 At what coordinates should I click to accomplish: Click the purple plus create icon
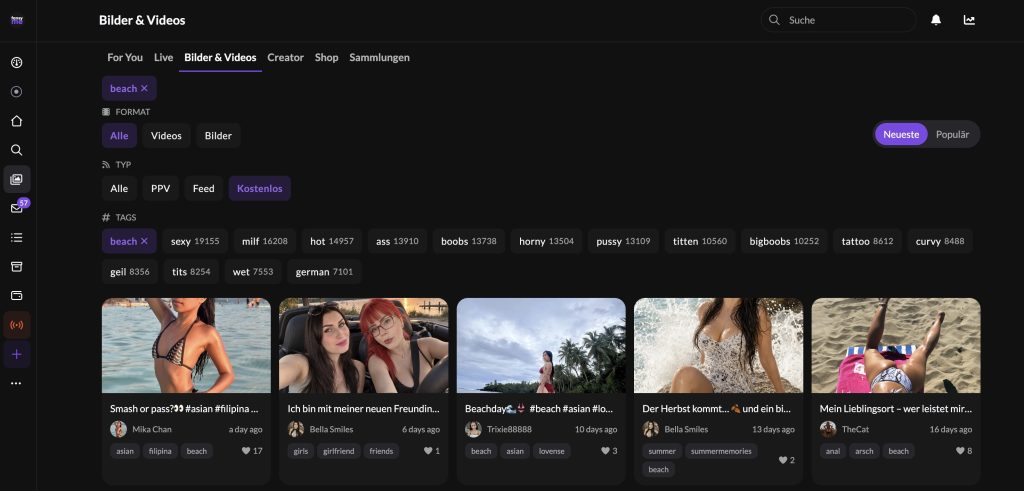17,354
